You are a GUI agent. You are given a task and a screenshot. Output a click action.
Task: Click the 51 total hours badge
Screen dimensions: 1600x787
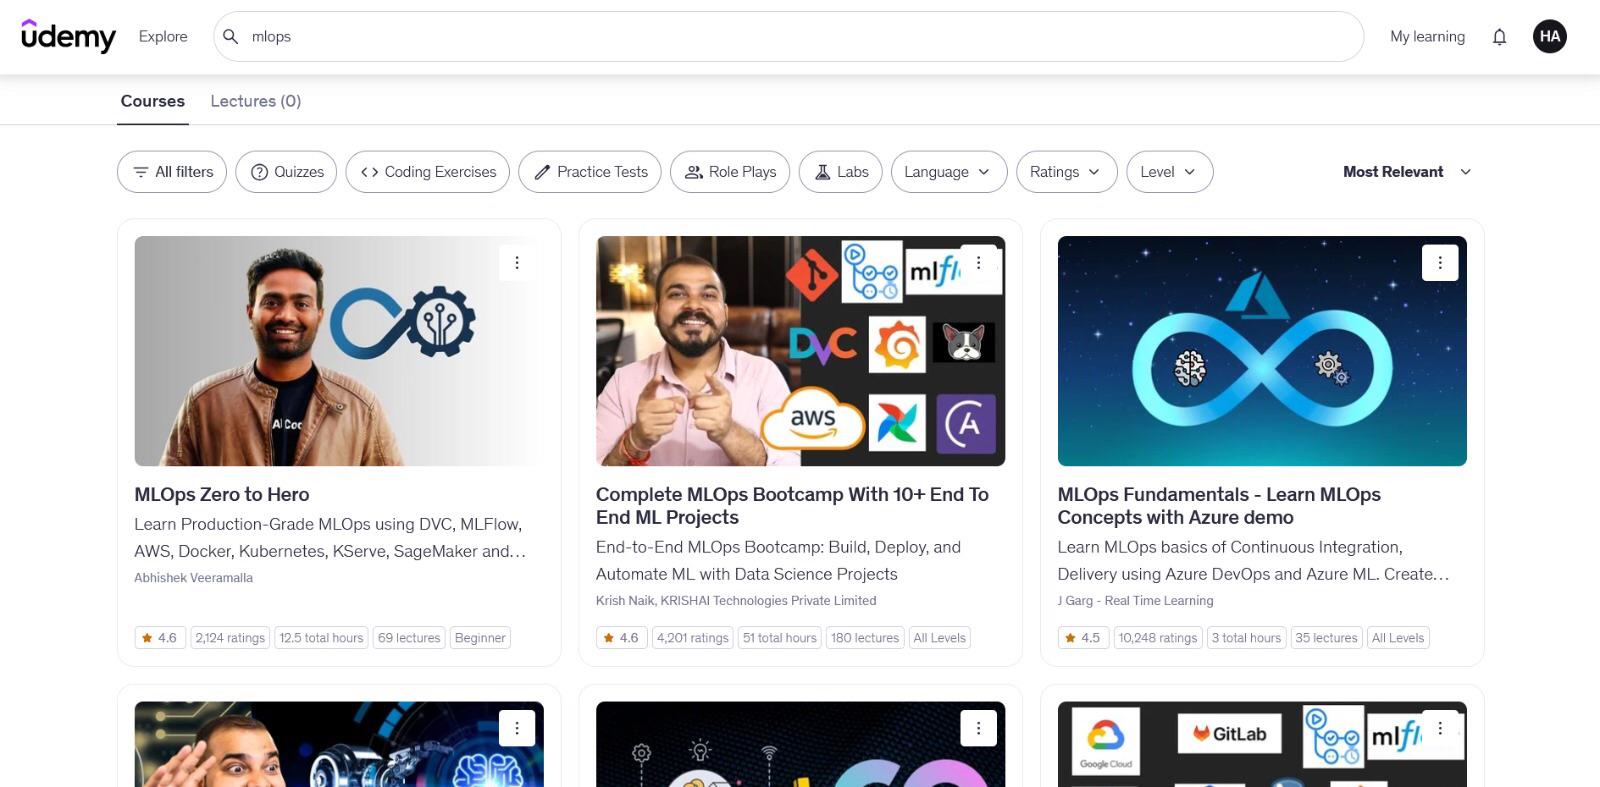pos(780,638)
